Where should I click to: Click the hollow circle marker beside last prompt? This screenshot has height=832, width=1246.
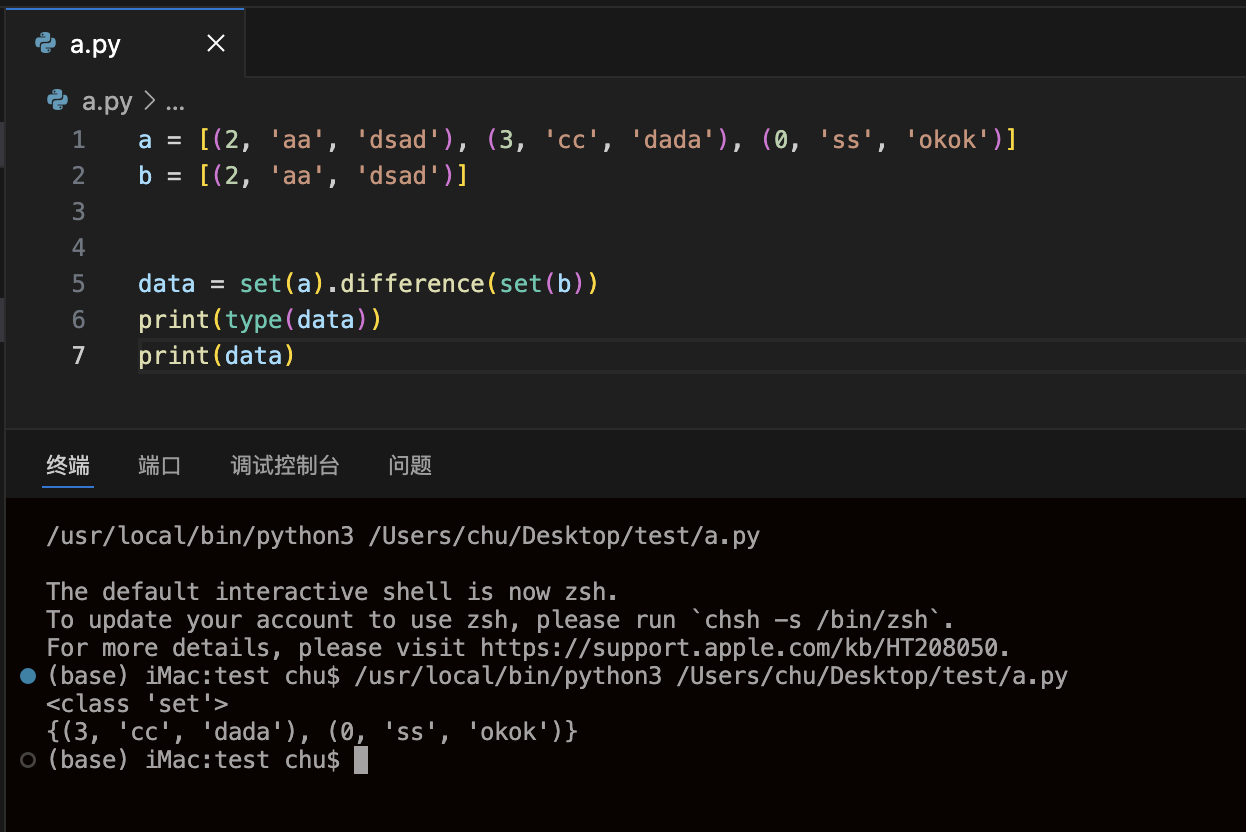[28, 760]
